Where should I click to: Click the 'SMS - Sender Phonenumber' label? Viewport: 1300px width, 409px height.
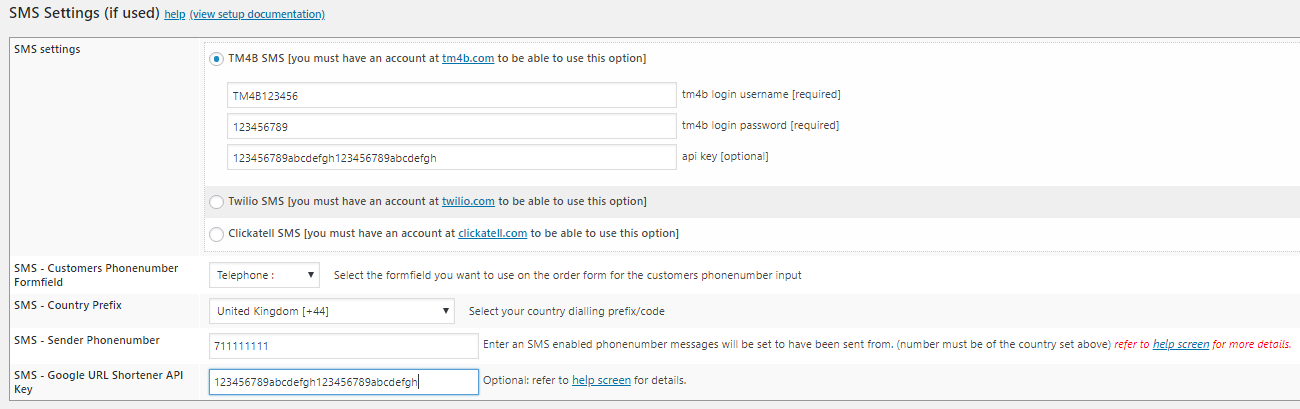pos(87,340)
